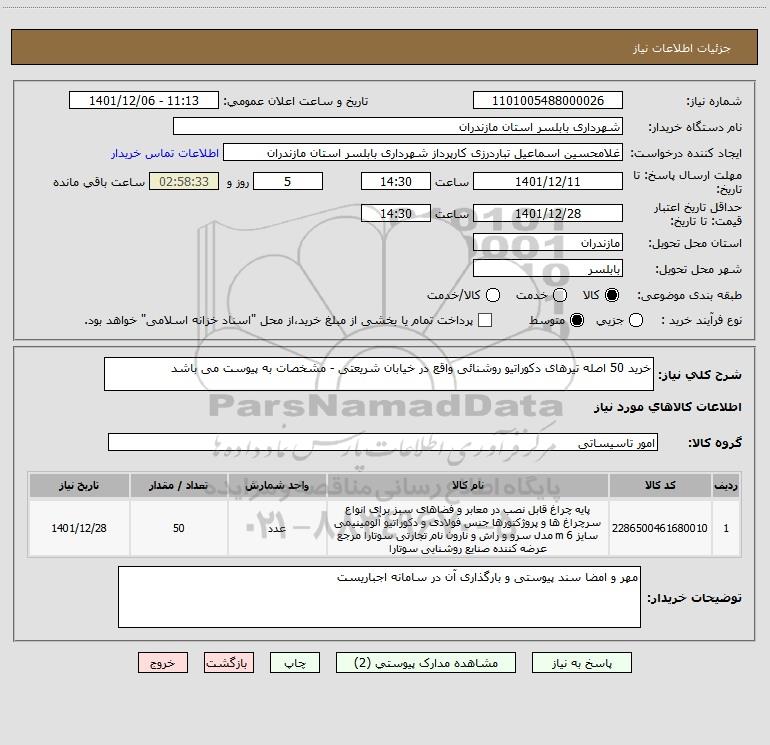Tick the اسناد خزانه اسلامی payment checkbox
Screen dimensions: 770x745
click(485, 320)
